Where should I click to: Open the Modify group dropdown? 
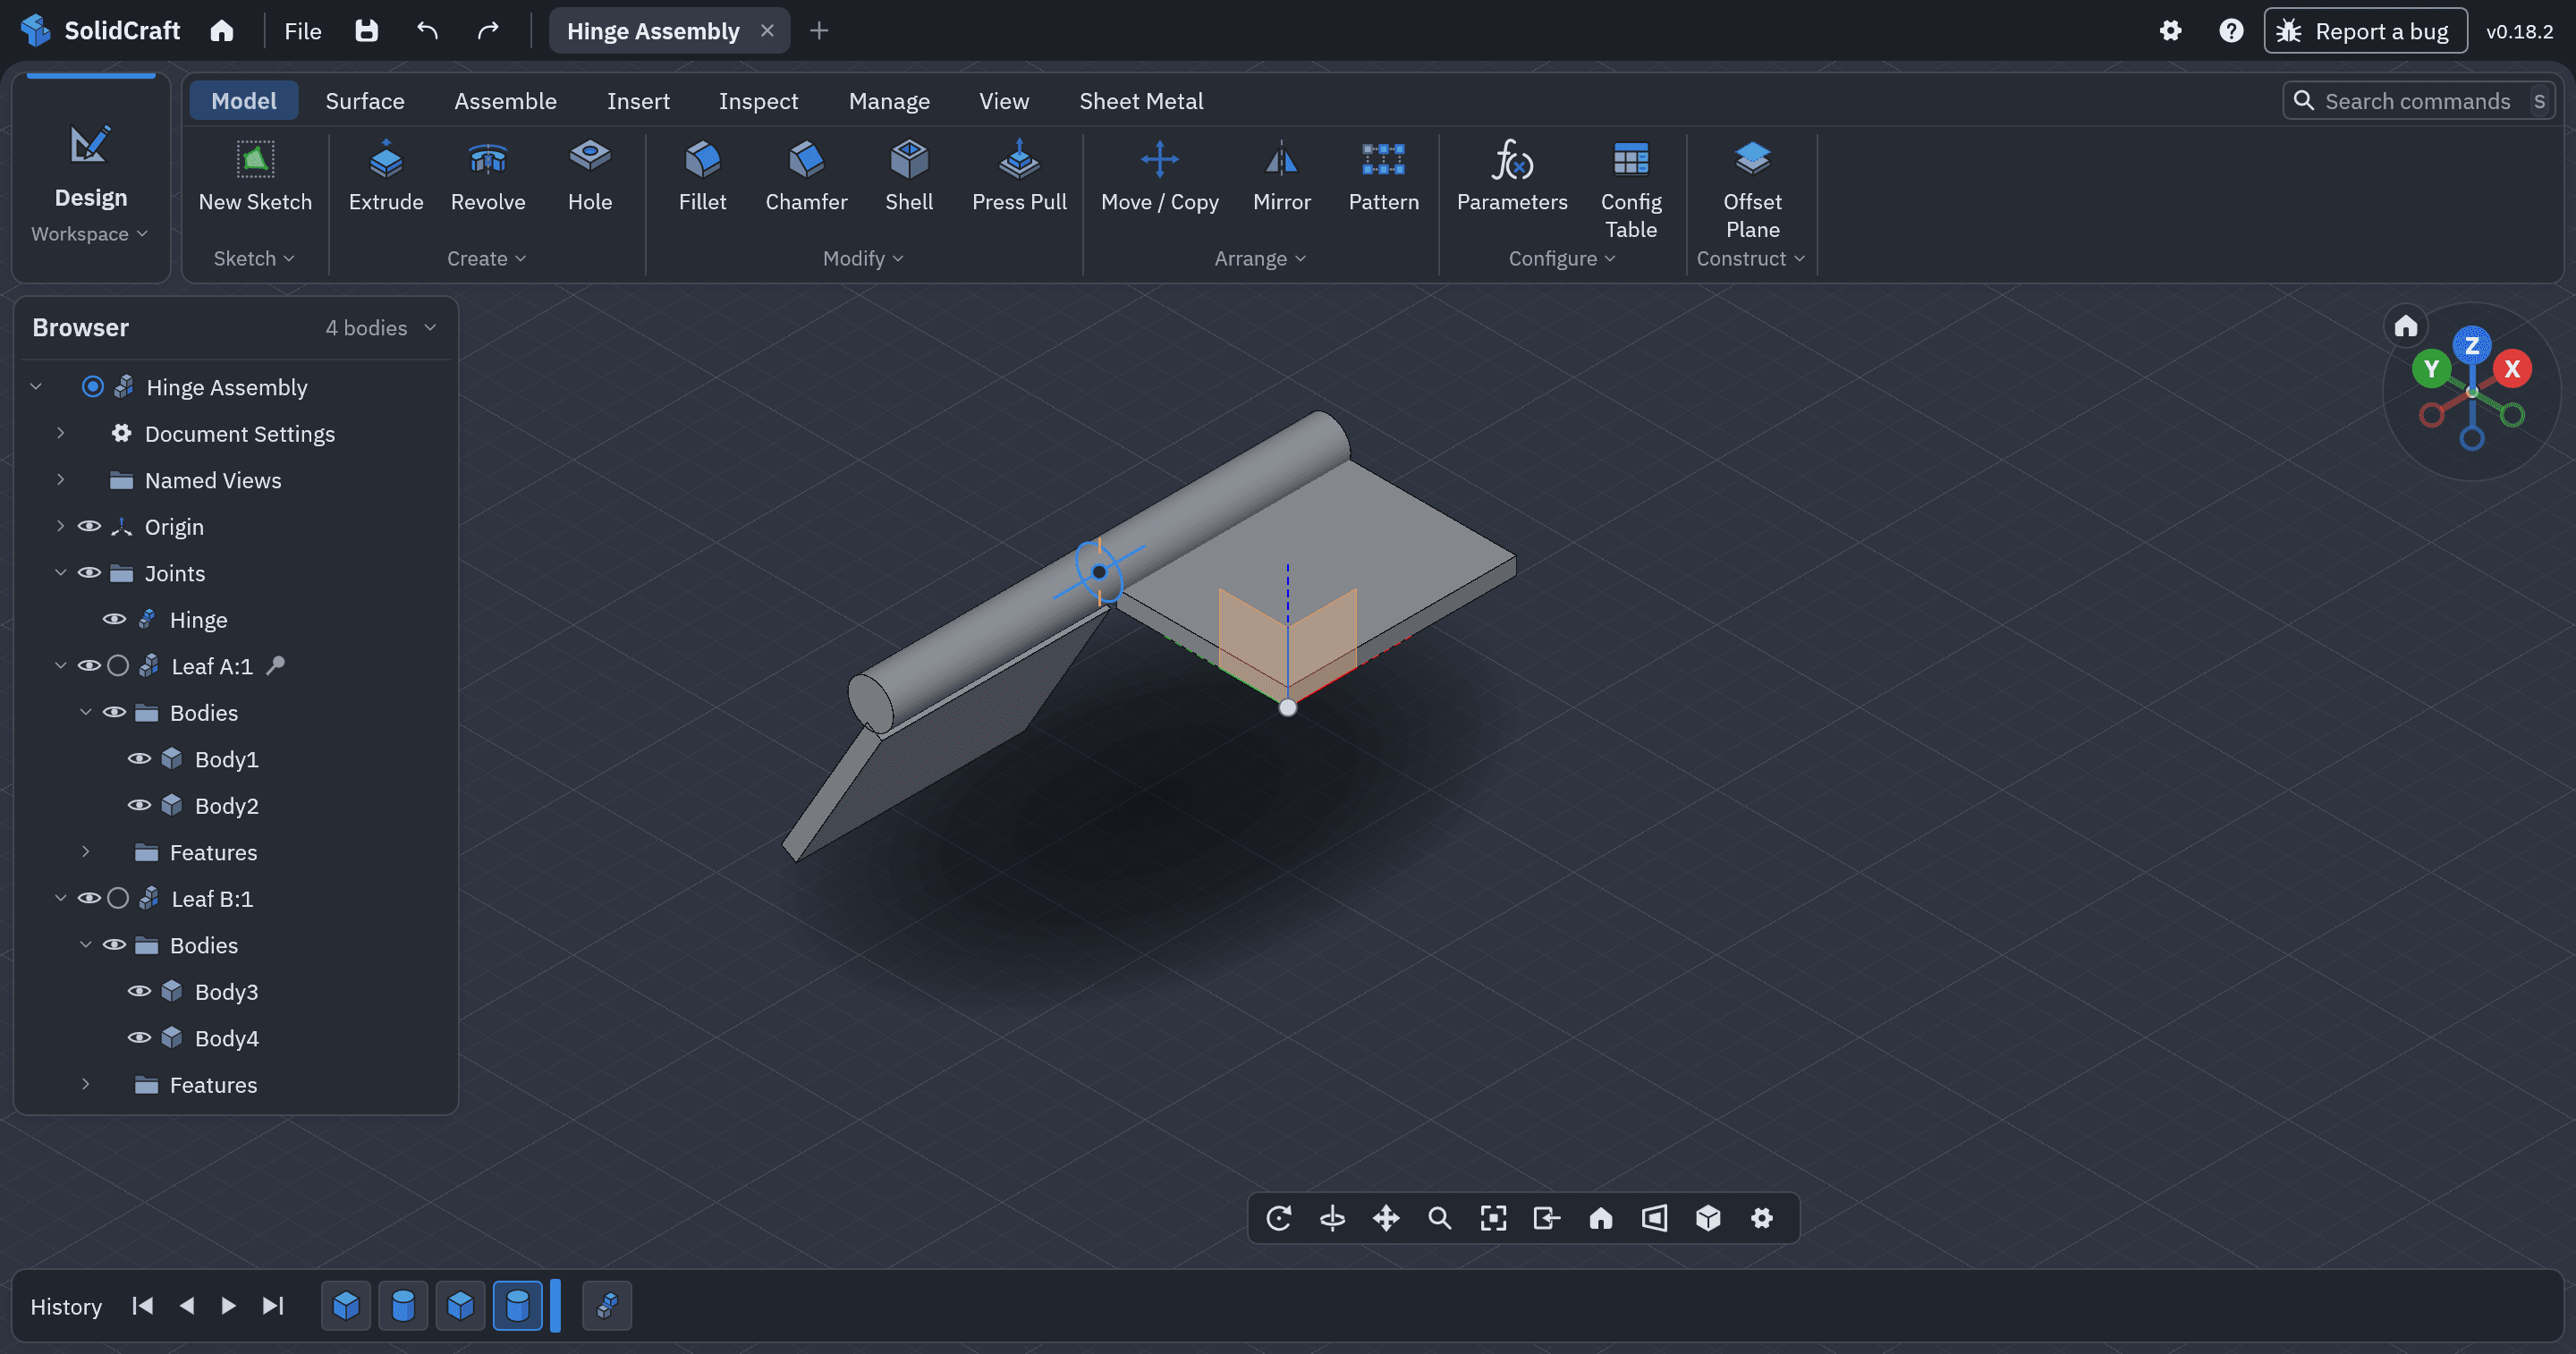pyautogui.click(x=862, y=258)
